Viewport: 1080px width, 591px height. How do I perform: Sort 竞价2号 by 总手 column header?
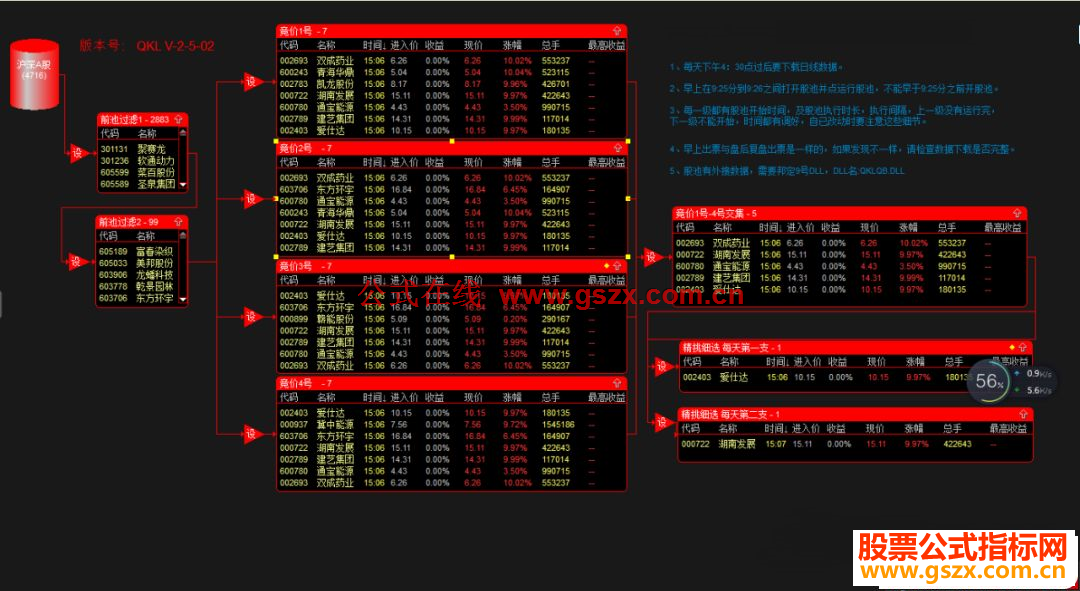point(551,163)
